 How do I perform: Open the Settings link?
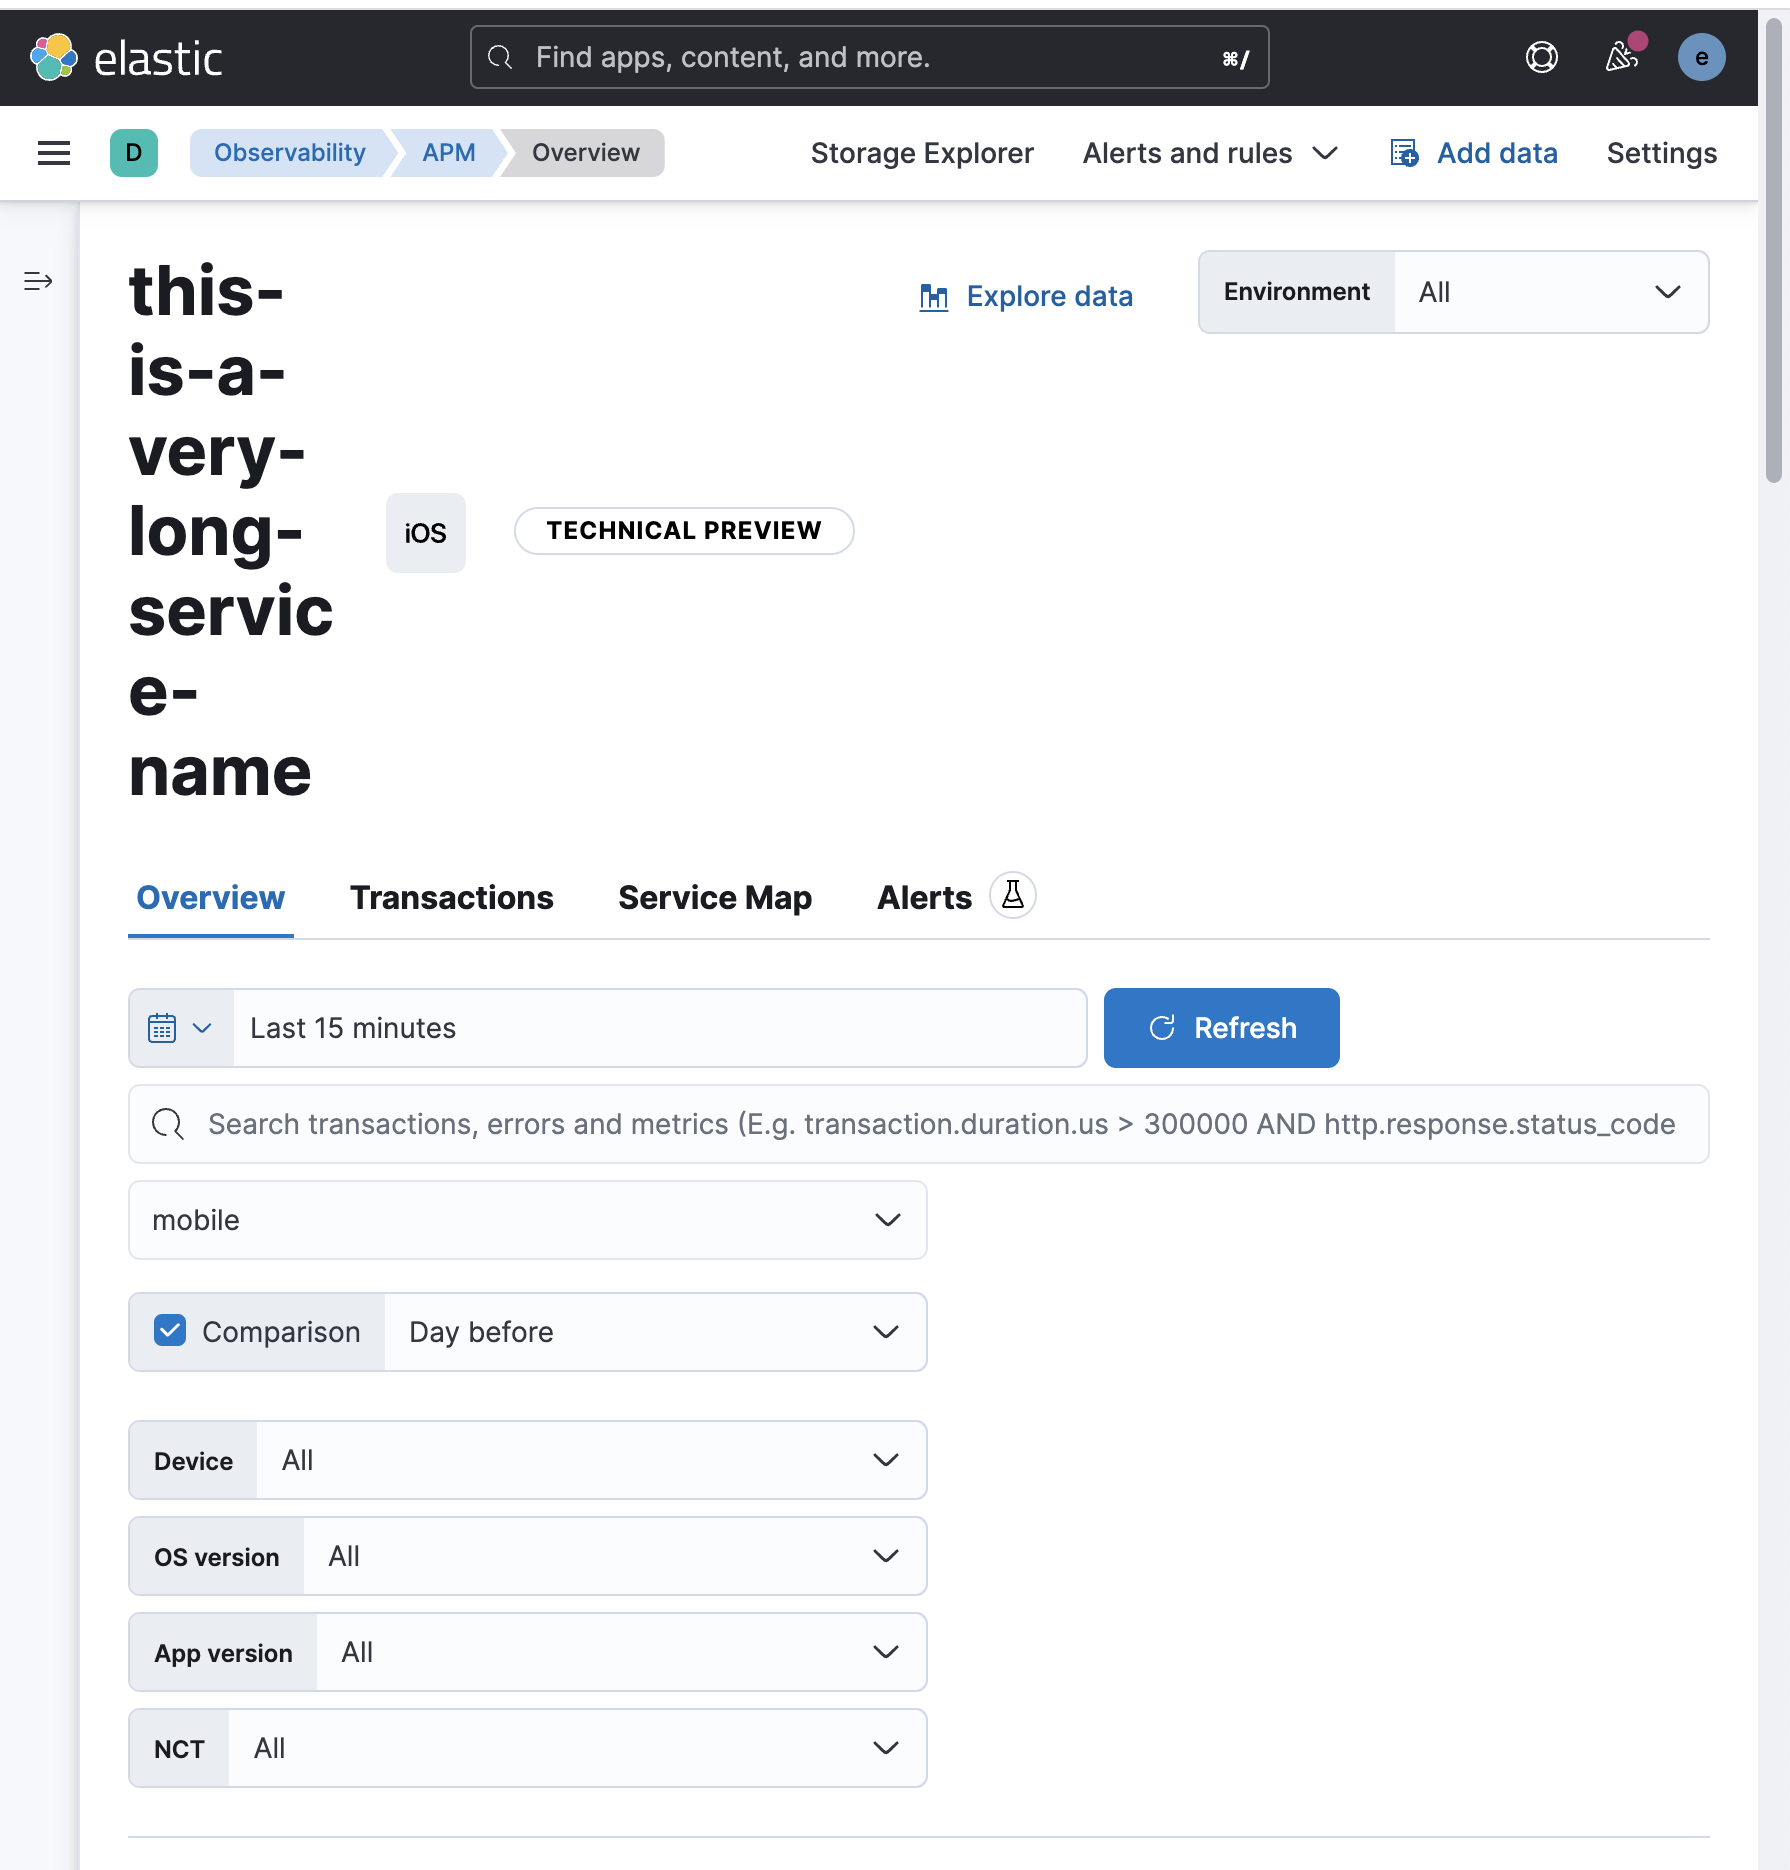pyautogui.click(x=1661, y=153)
